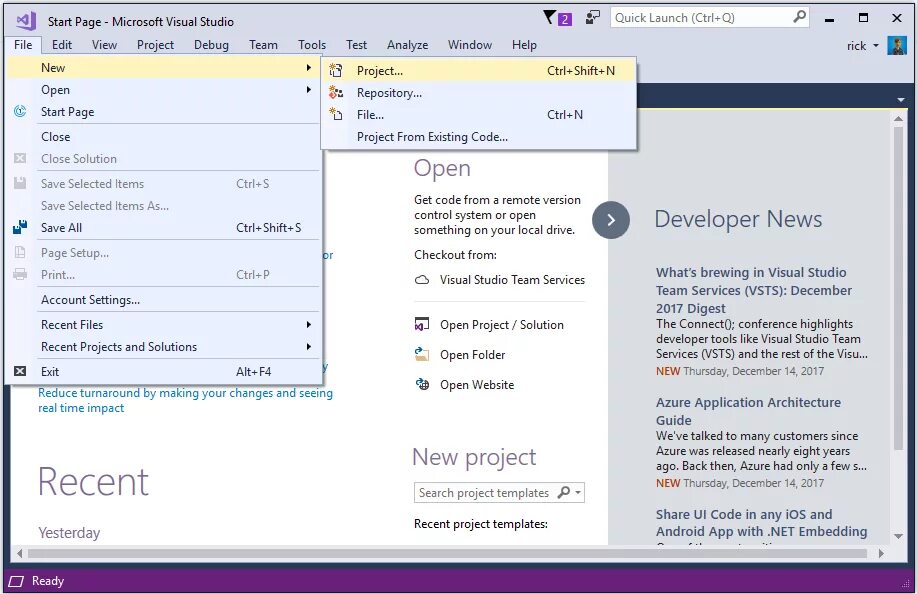Image resolution: width=917 pixels, height=594 pixels.
Task: Open the Project menu
Action: coord(155,44)
